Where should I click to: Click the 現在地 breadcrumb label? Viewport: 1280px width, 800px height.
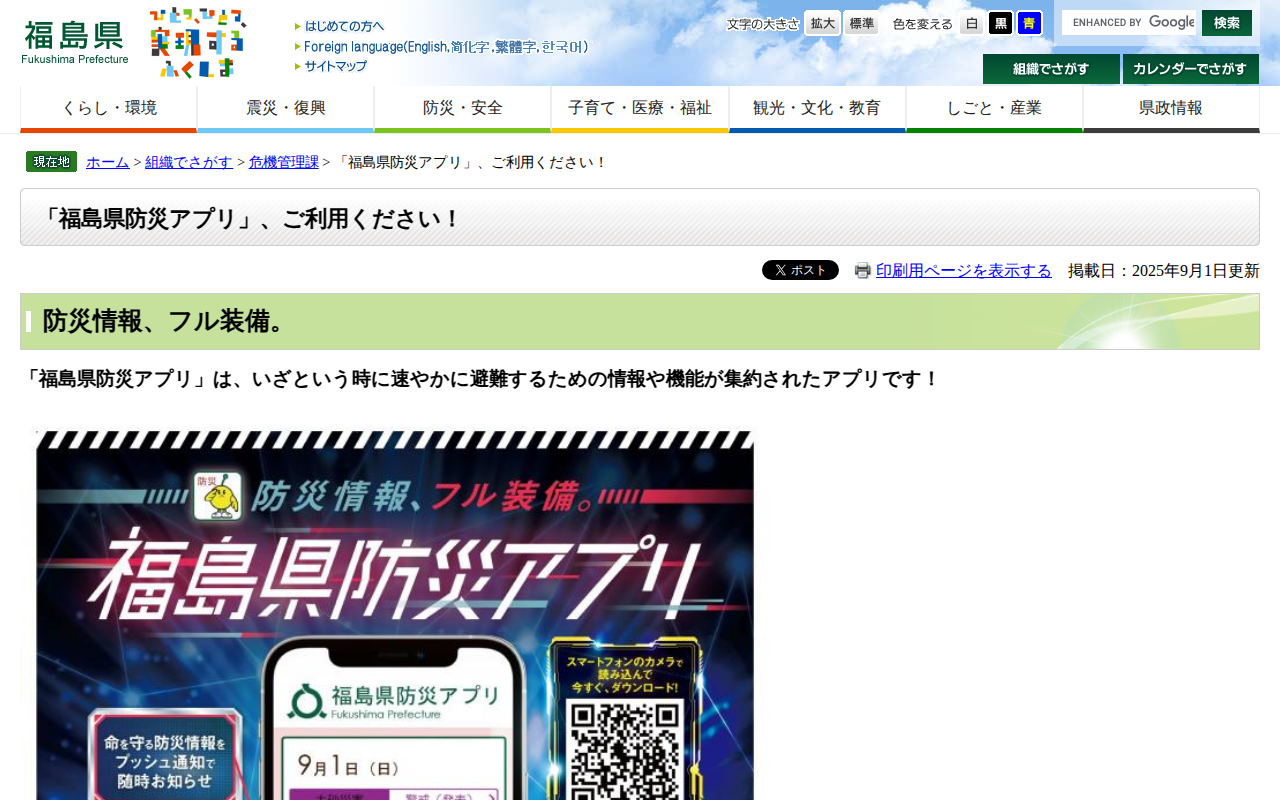point(51,162)
